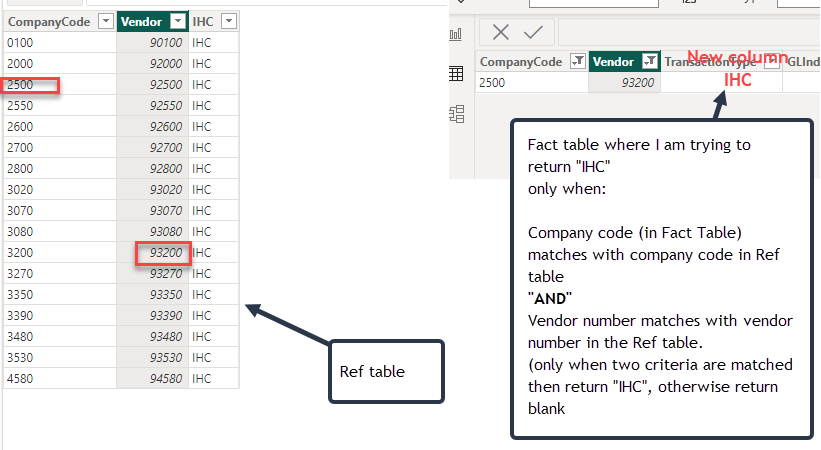Image resolution: width=821 pixels, height=450 pixels.
Task: Select CompanyCode cell 3350
Action: [x=60, y=294]
